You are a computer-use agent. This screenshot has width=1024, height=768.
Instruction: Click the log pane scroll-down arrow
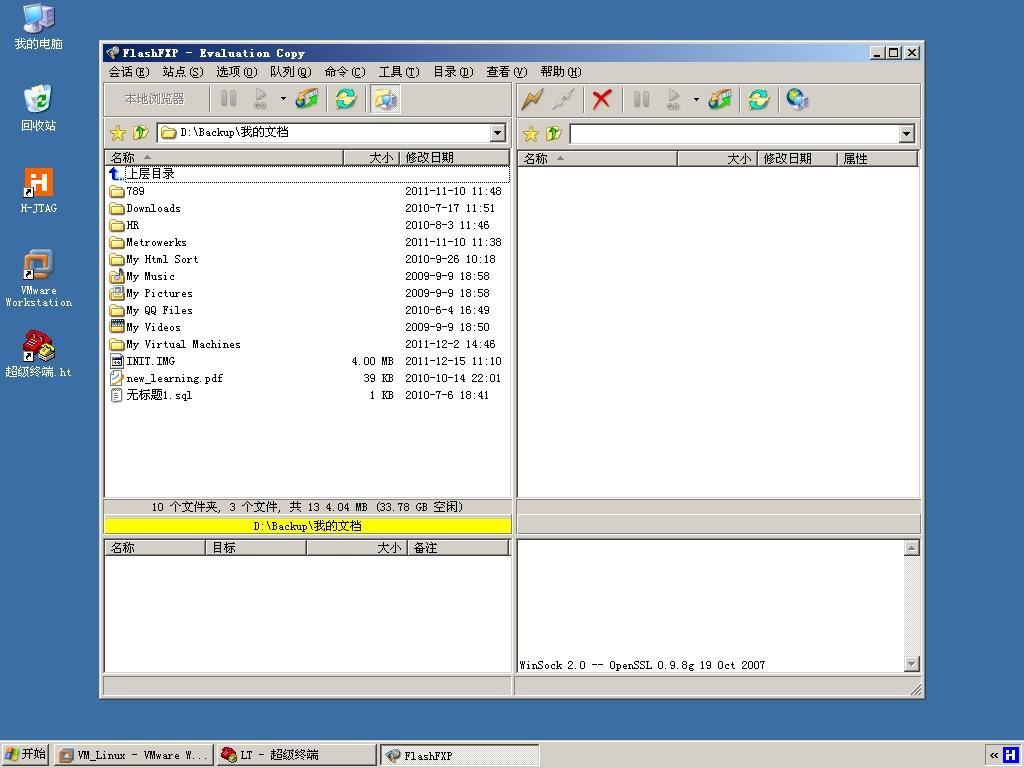912,664
